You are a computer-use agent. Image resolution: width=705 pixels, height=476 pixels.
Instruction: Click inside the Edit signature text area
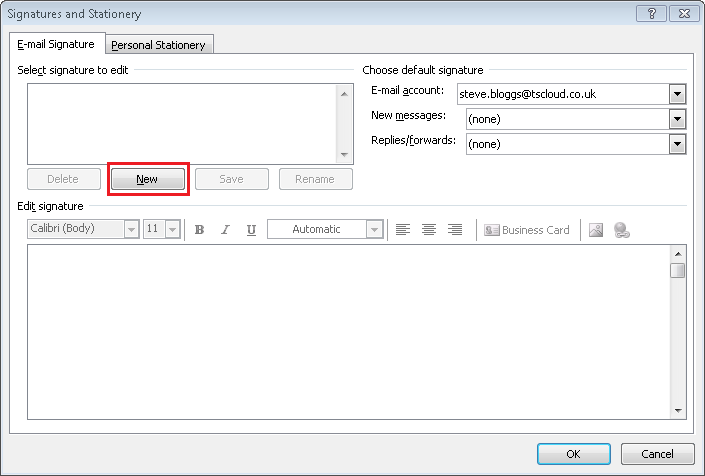(x=348, y=332)
